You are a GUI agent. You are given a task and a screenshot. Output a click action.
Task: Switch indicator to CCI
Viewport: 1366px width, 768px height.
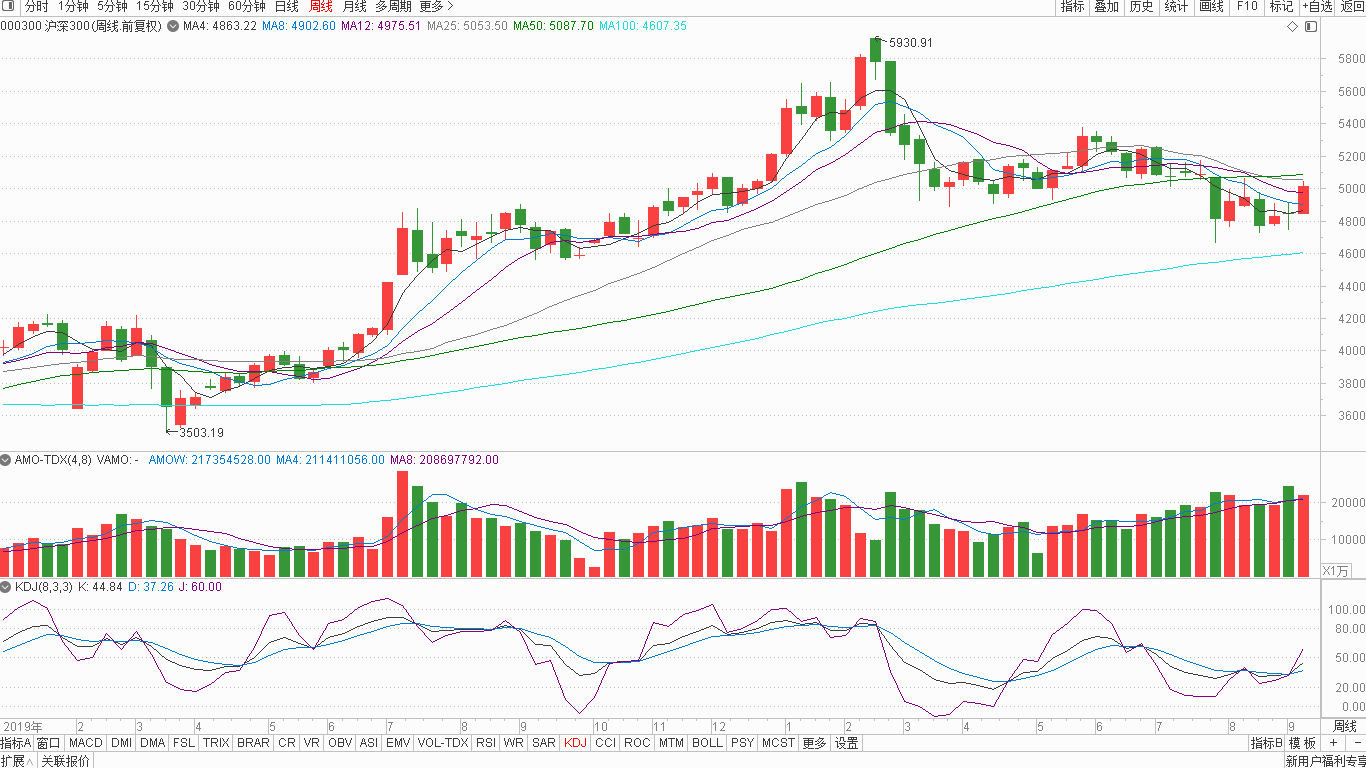point(605,743)
